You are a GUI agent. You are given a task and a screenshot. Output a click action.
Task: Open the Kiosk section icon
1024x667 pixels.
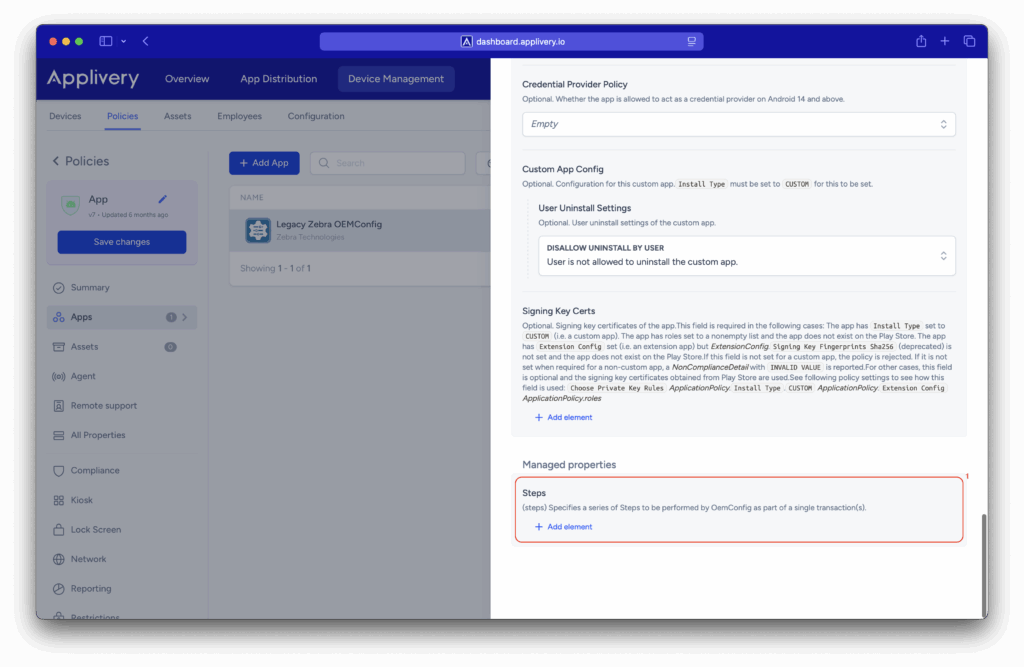pyautogui.click(x=58, y=500)
